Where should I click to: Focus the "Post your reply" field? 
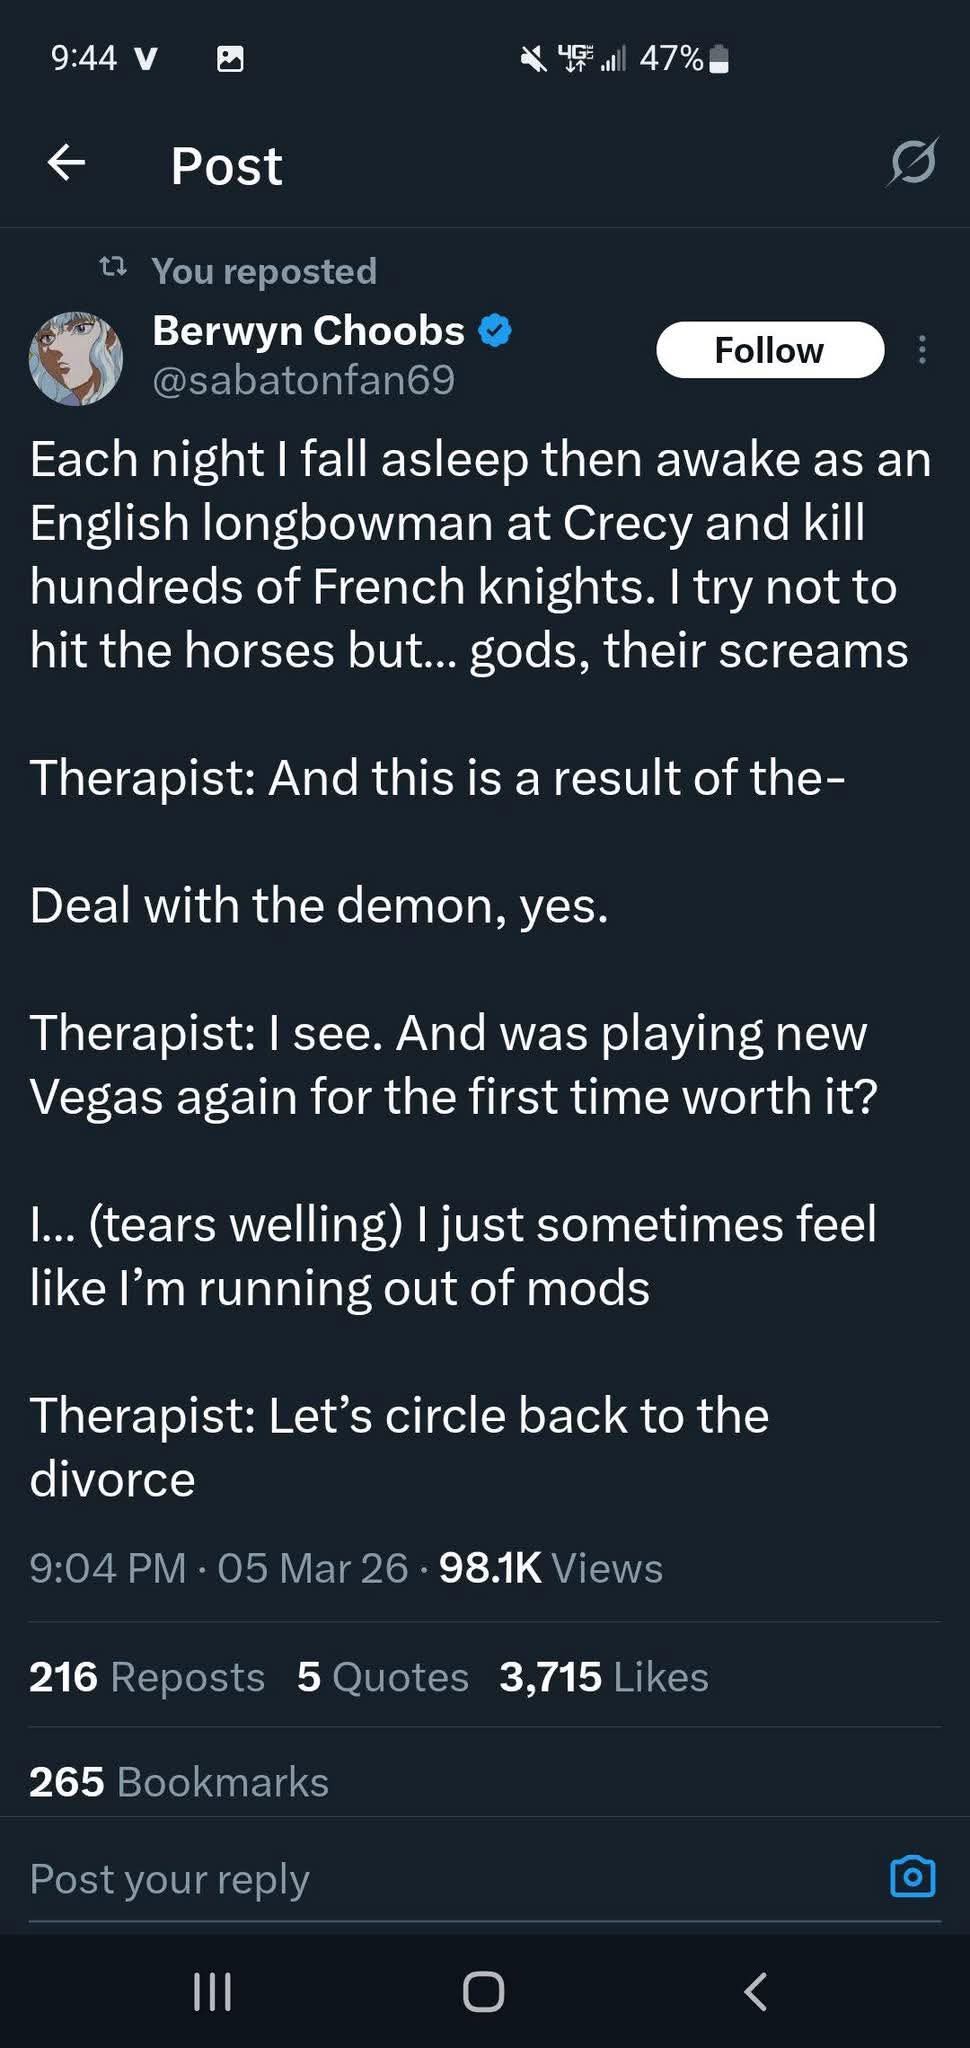pyautogui.click(x=400, y=1879)
